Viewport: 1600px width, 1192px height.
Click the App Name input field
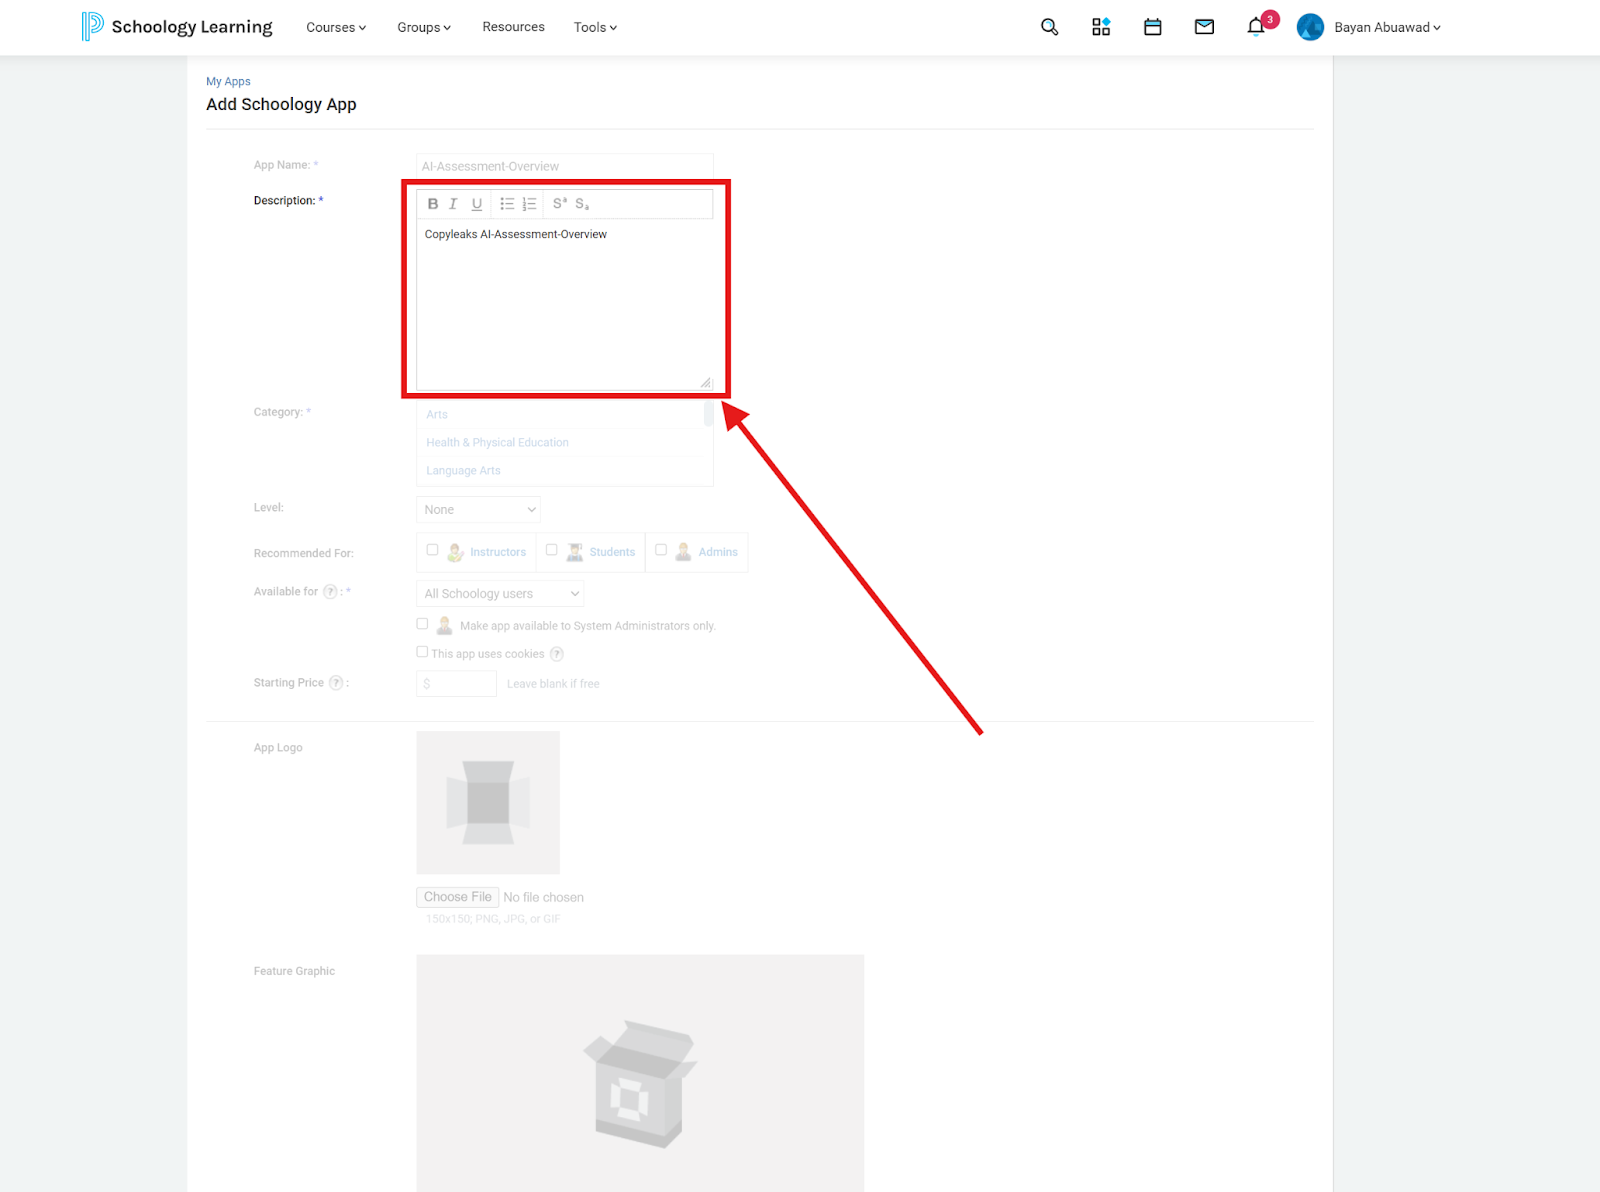coord(565,166)
